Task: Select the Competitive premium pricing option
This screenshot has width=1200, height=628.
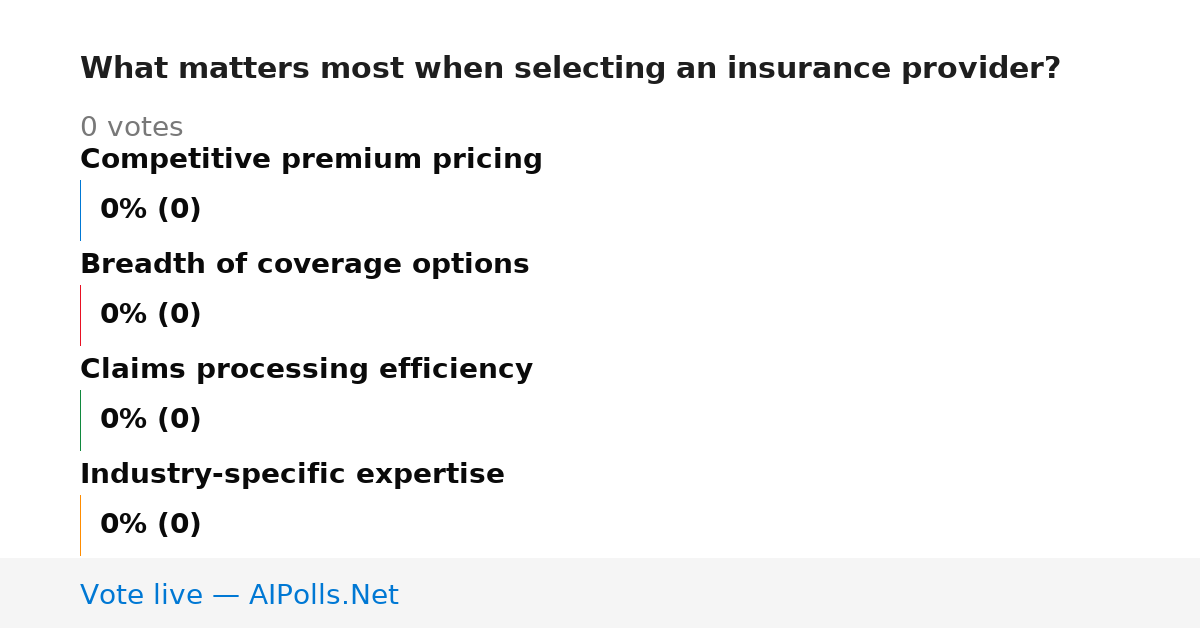Action: (311, 160)
